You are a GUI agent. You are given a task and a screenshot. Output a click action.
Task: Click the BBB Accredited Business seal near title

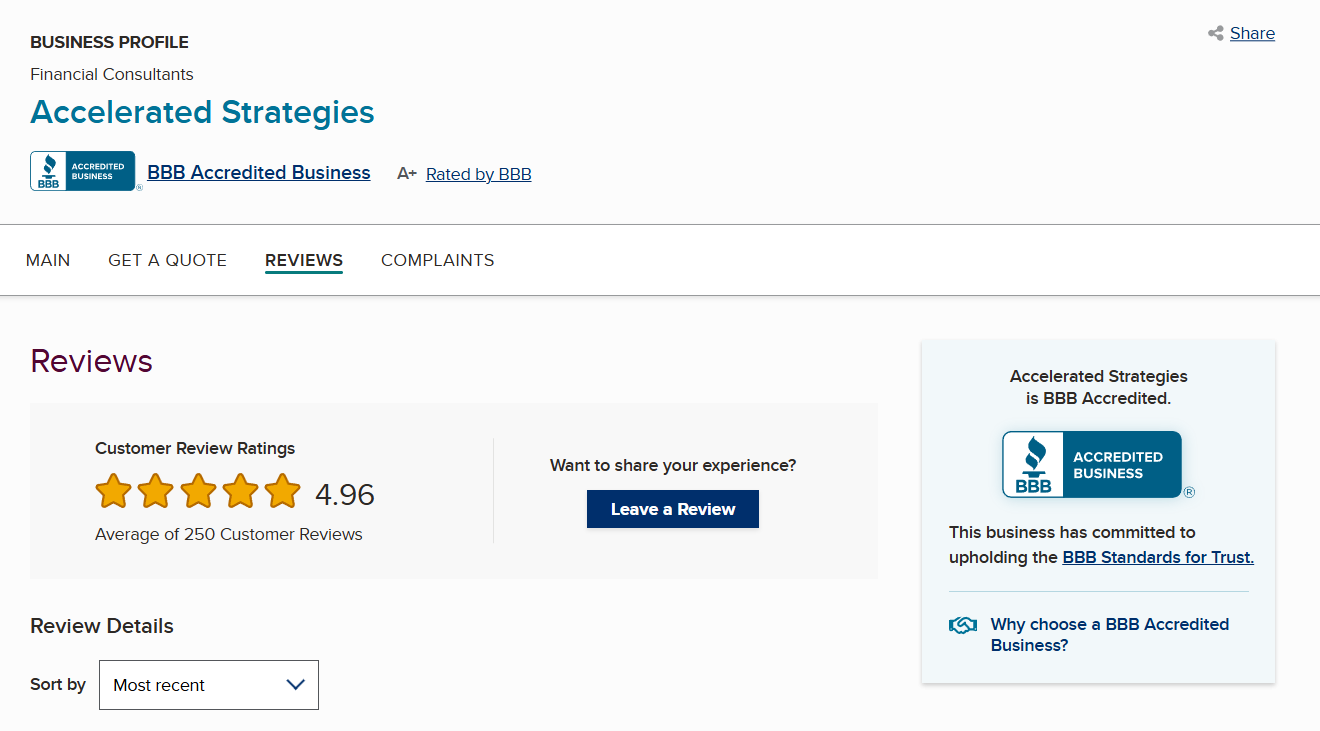(x=83, y=171)
